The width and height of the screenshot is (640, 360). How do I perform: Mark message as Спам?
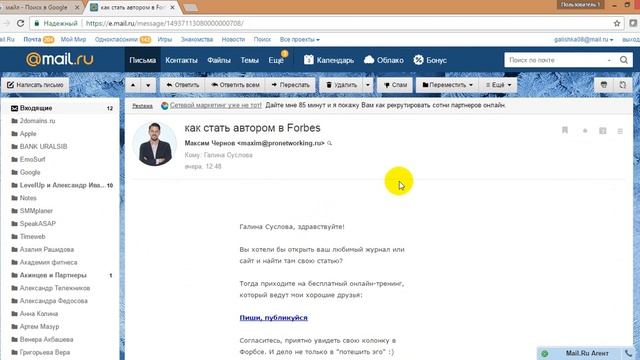click(395, 85)
